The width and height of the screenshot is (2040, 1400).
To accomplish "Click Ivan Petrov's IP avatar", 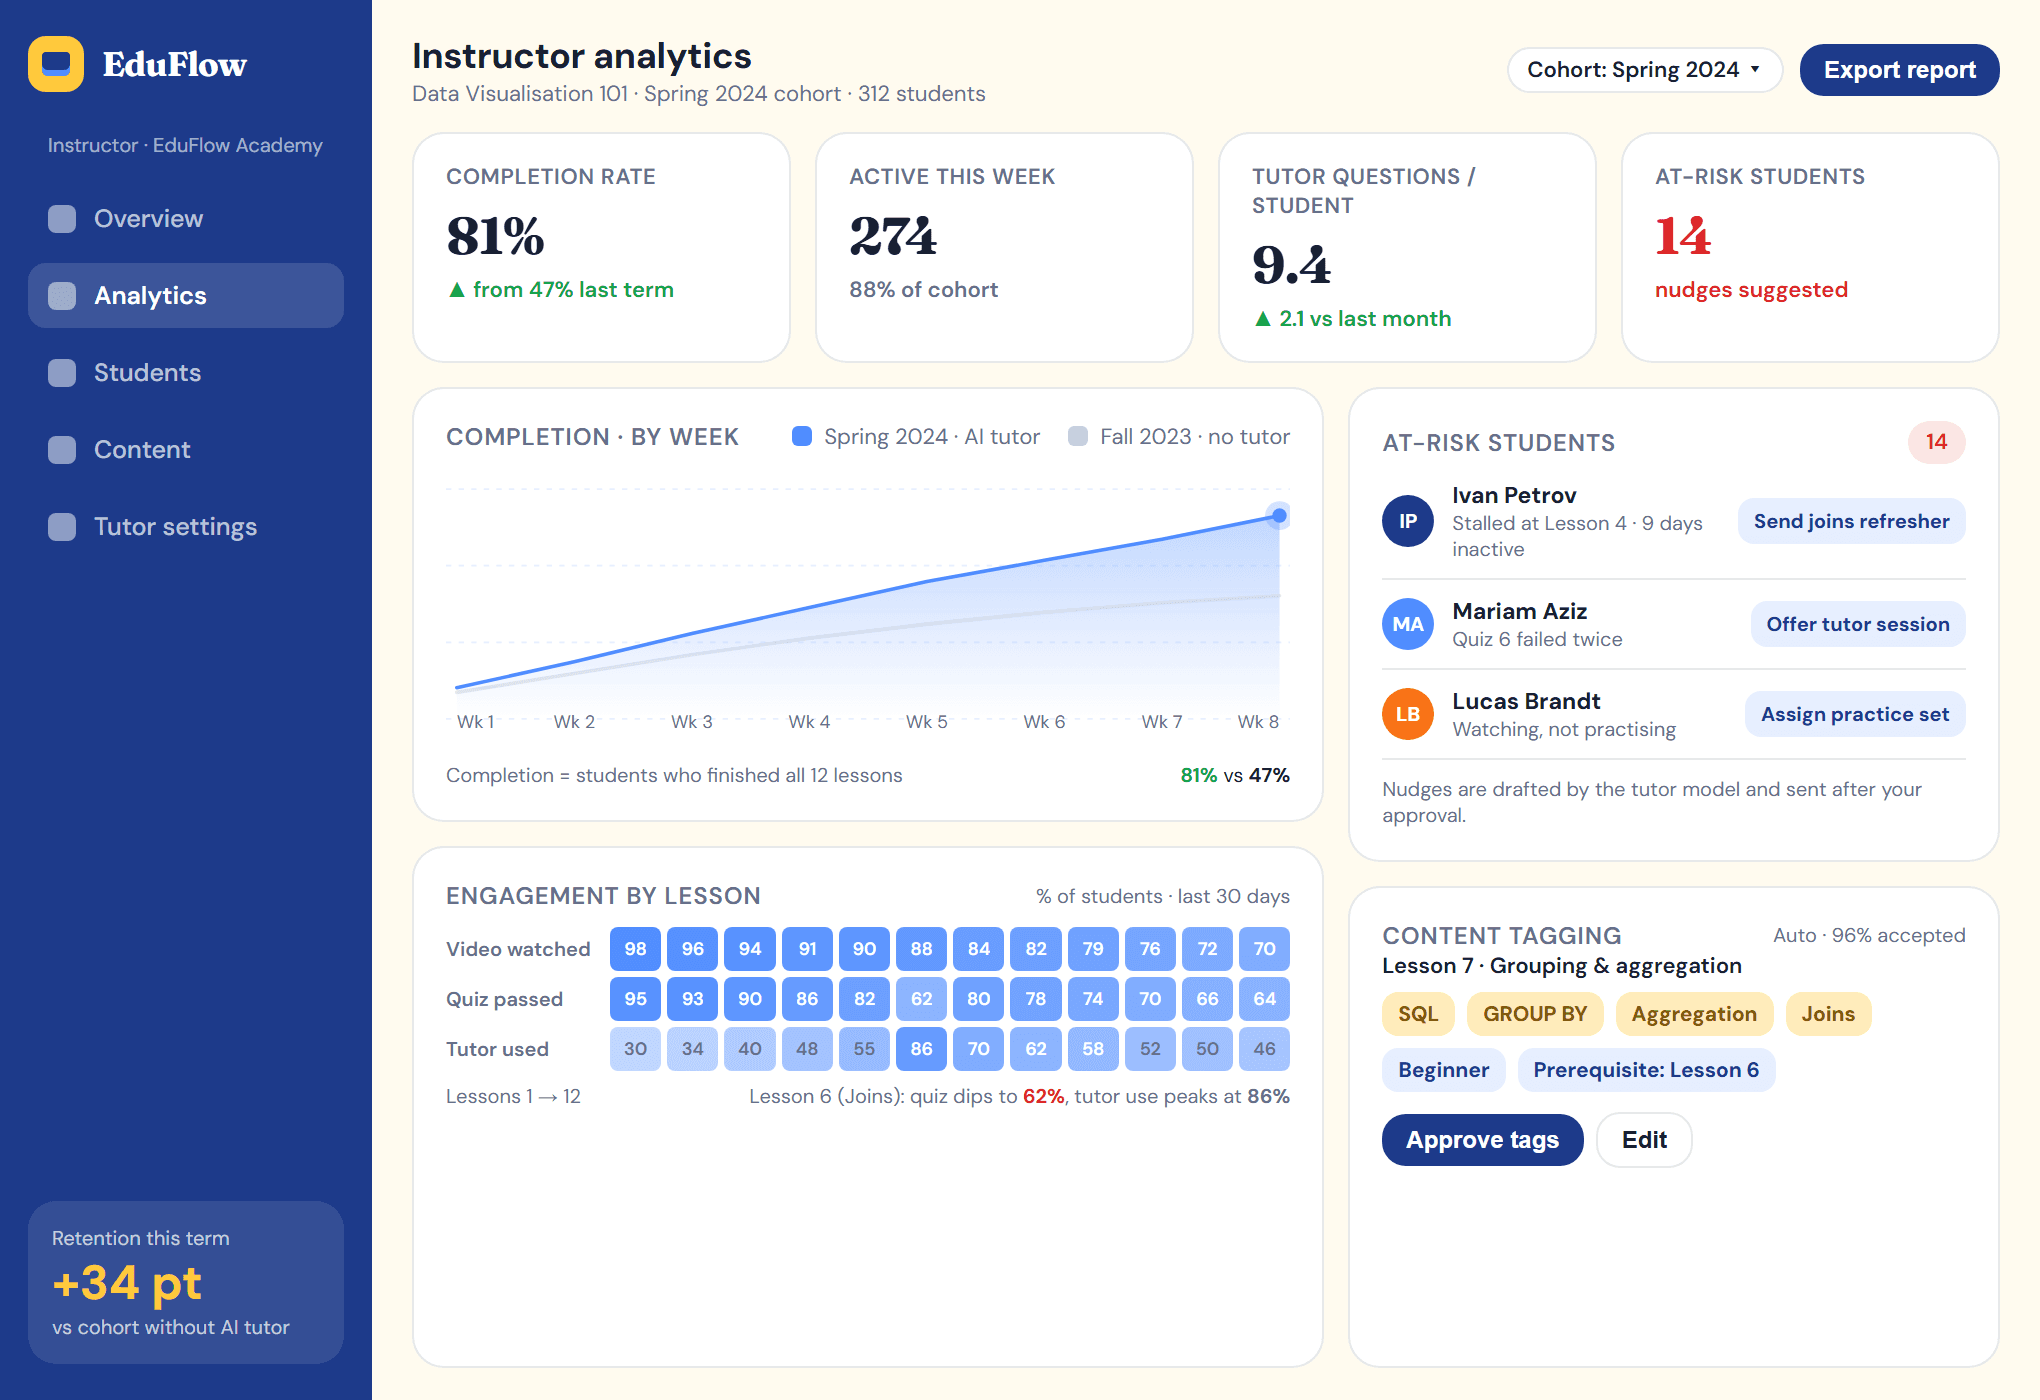I will [1408, 521].
